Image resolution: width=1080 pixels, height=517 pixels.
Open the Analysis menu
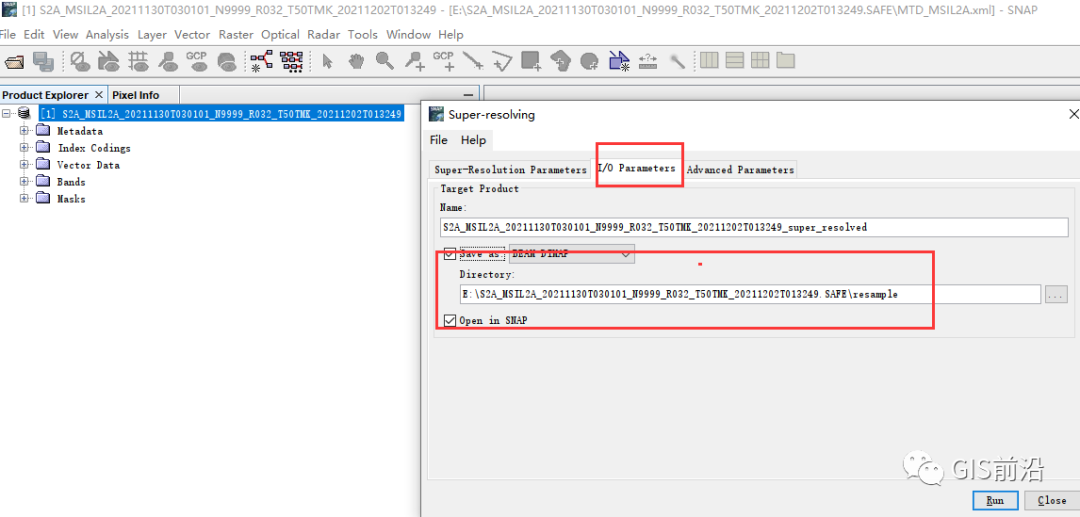pos(107,34)
